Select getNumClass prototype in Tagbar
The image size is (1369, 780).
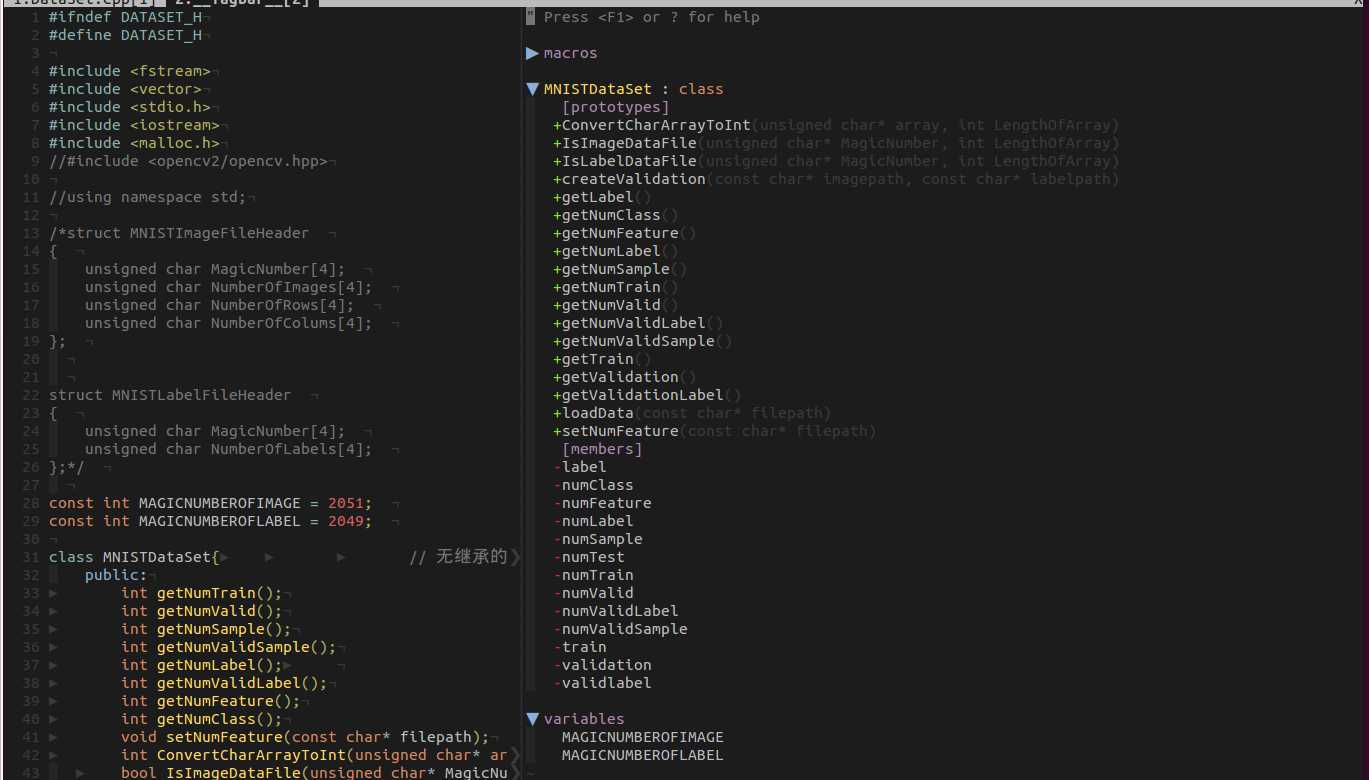coord(611,215)
